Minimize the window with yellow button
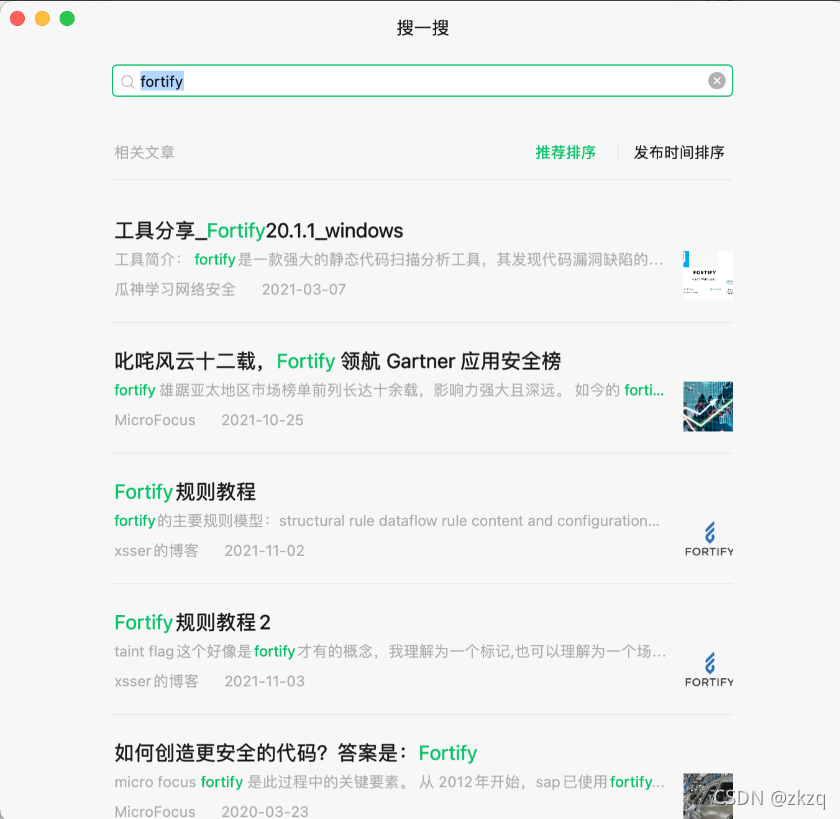The image size is (840, 819). pyautogui.click(x=42, y=18)
